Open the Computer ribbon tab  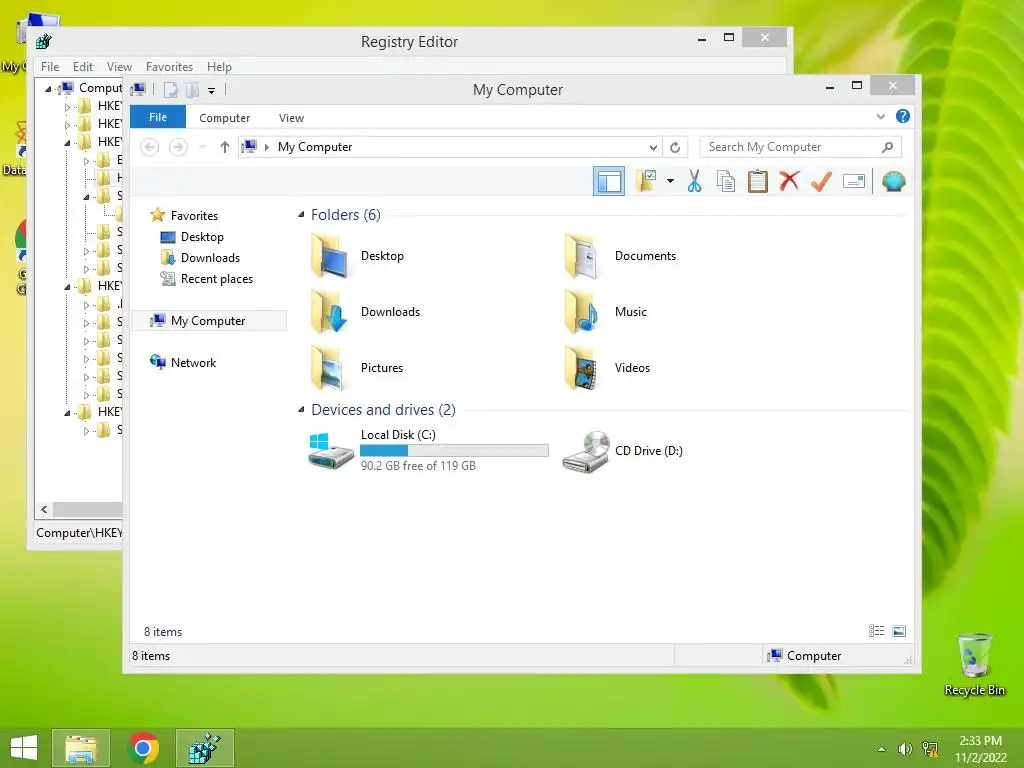coord(225,118)
